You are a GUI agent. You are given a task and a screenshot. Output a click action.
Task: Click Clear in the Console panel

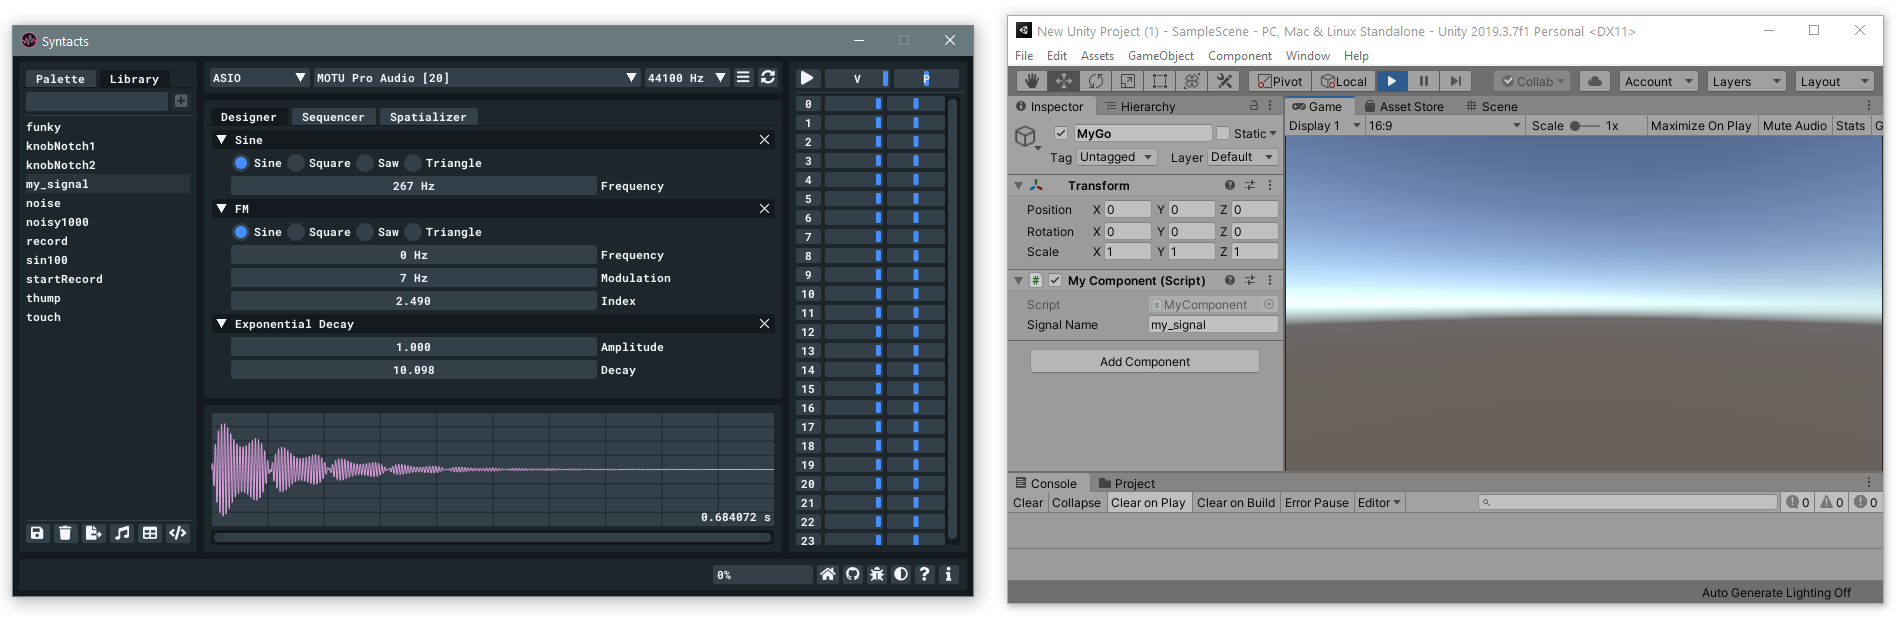1028,502
